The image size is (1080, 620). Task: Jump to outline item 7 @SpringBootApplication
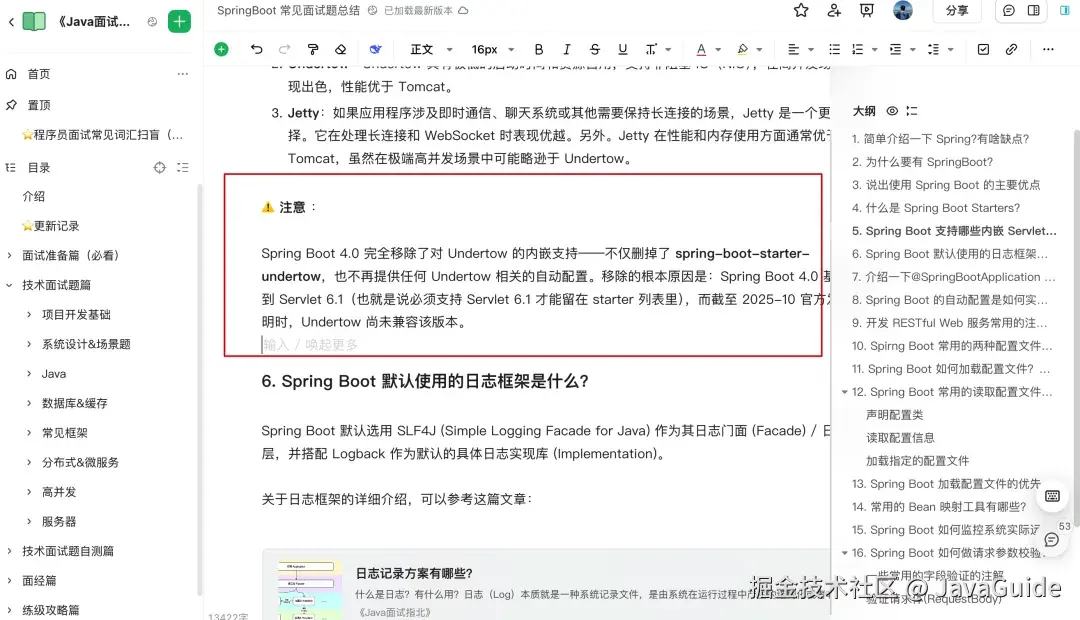point(953,277)
